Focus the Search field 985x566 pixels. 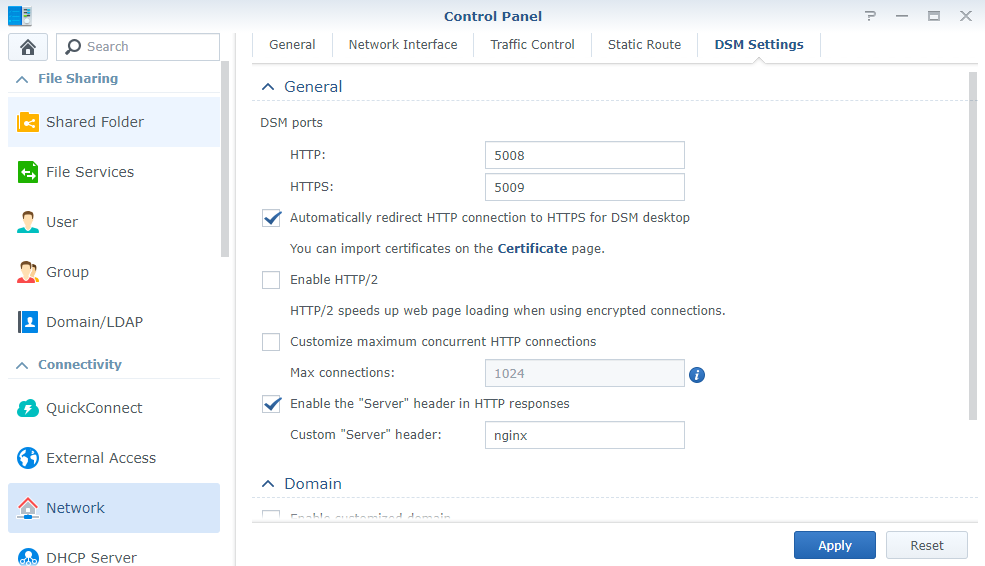click(138, 47)
